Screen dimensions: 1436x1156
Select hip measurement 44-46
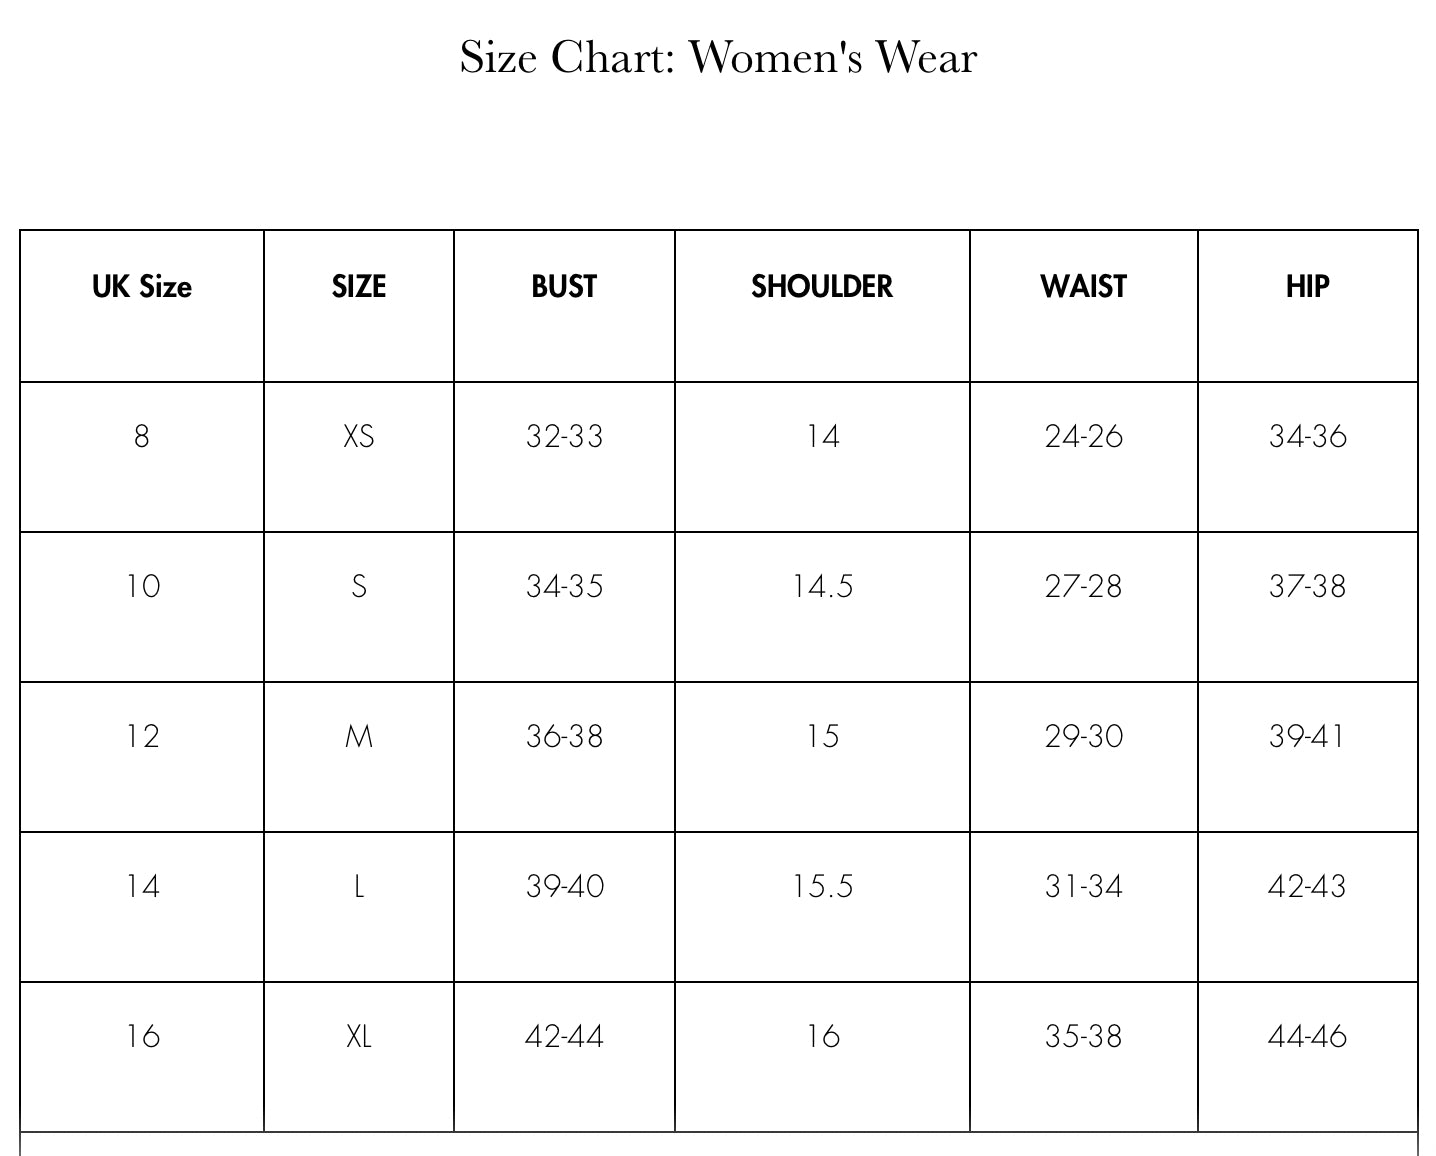(x=1307, y=1037)
